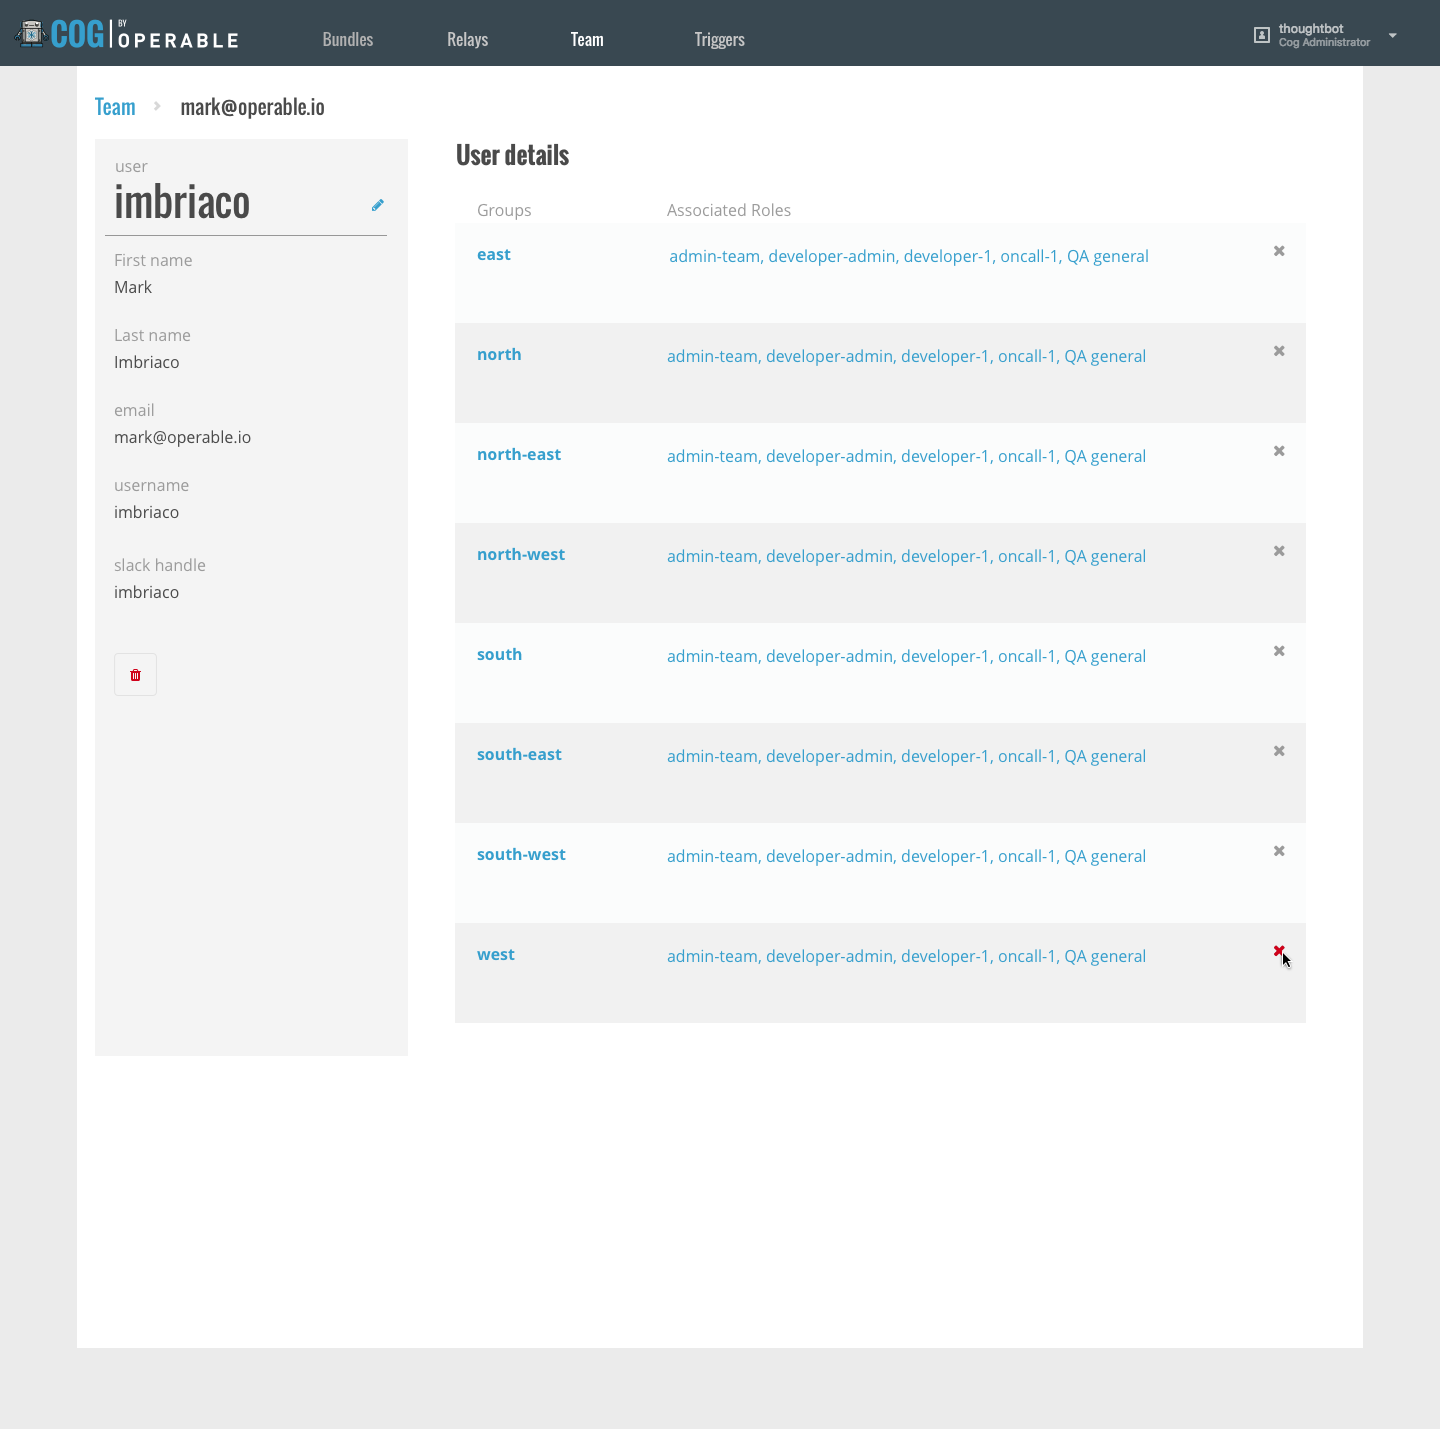Open the north-west group link

point(520,554)
